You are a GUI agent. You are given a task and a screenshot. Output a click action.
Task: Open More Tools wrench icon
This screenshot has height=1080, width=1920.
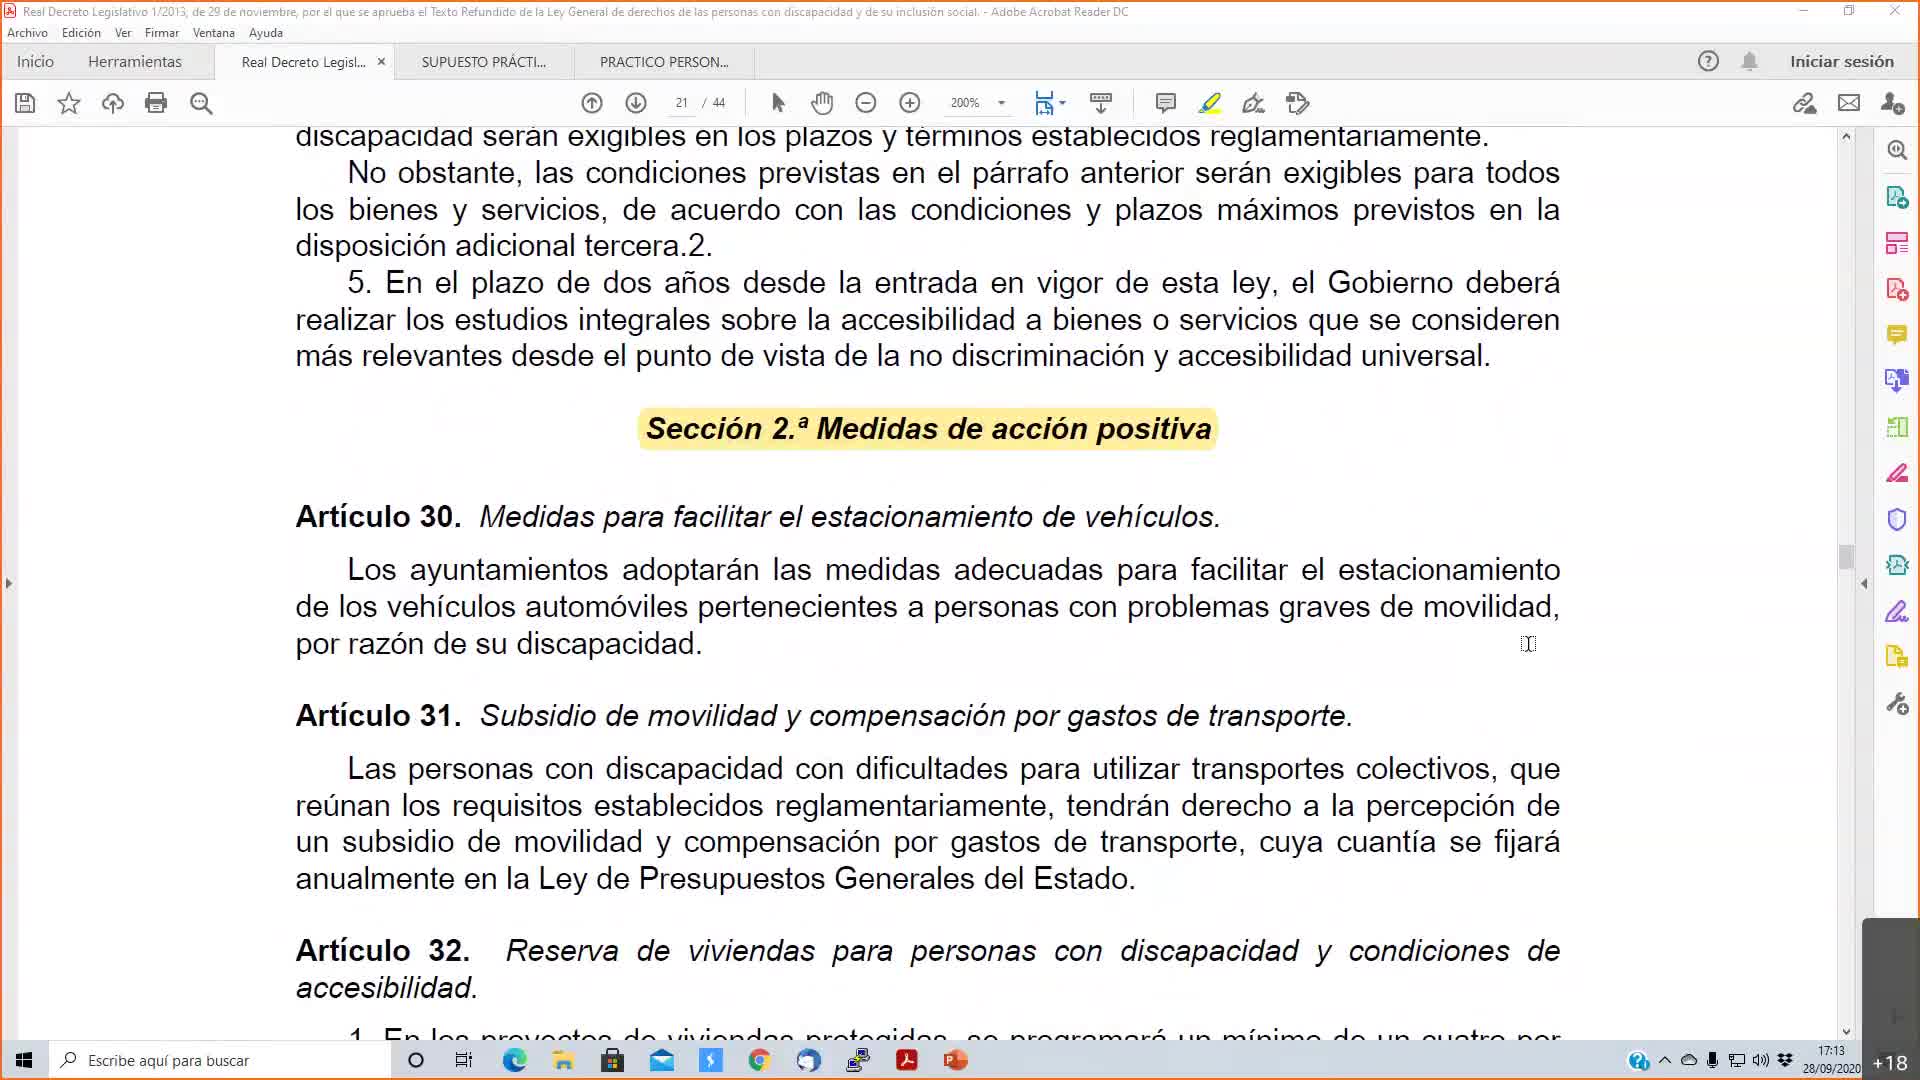coord(1897,703)
